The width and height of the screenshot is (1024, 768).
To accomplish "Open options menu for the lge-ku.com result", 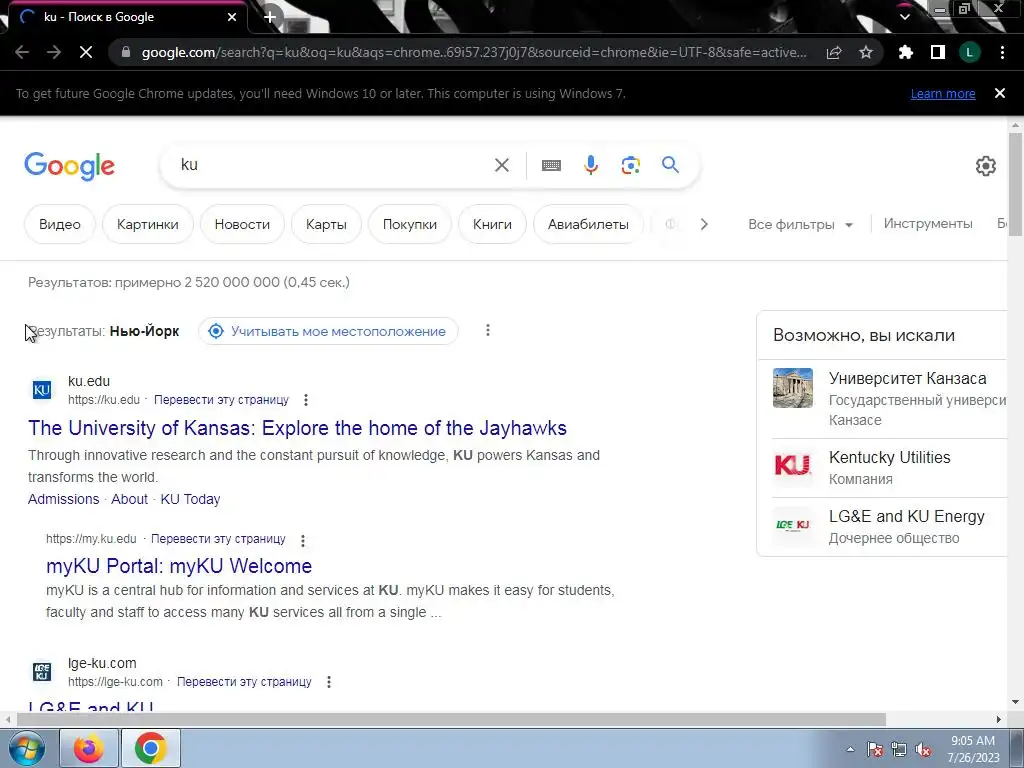I will pyautogui.click(x=328, y=682).
